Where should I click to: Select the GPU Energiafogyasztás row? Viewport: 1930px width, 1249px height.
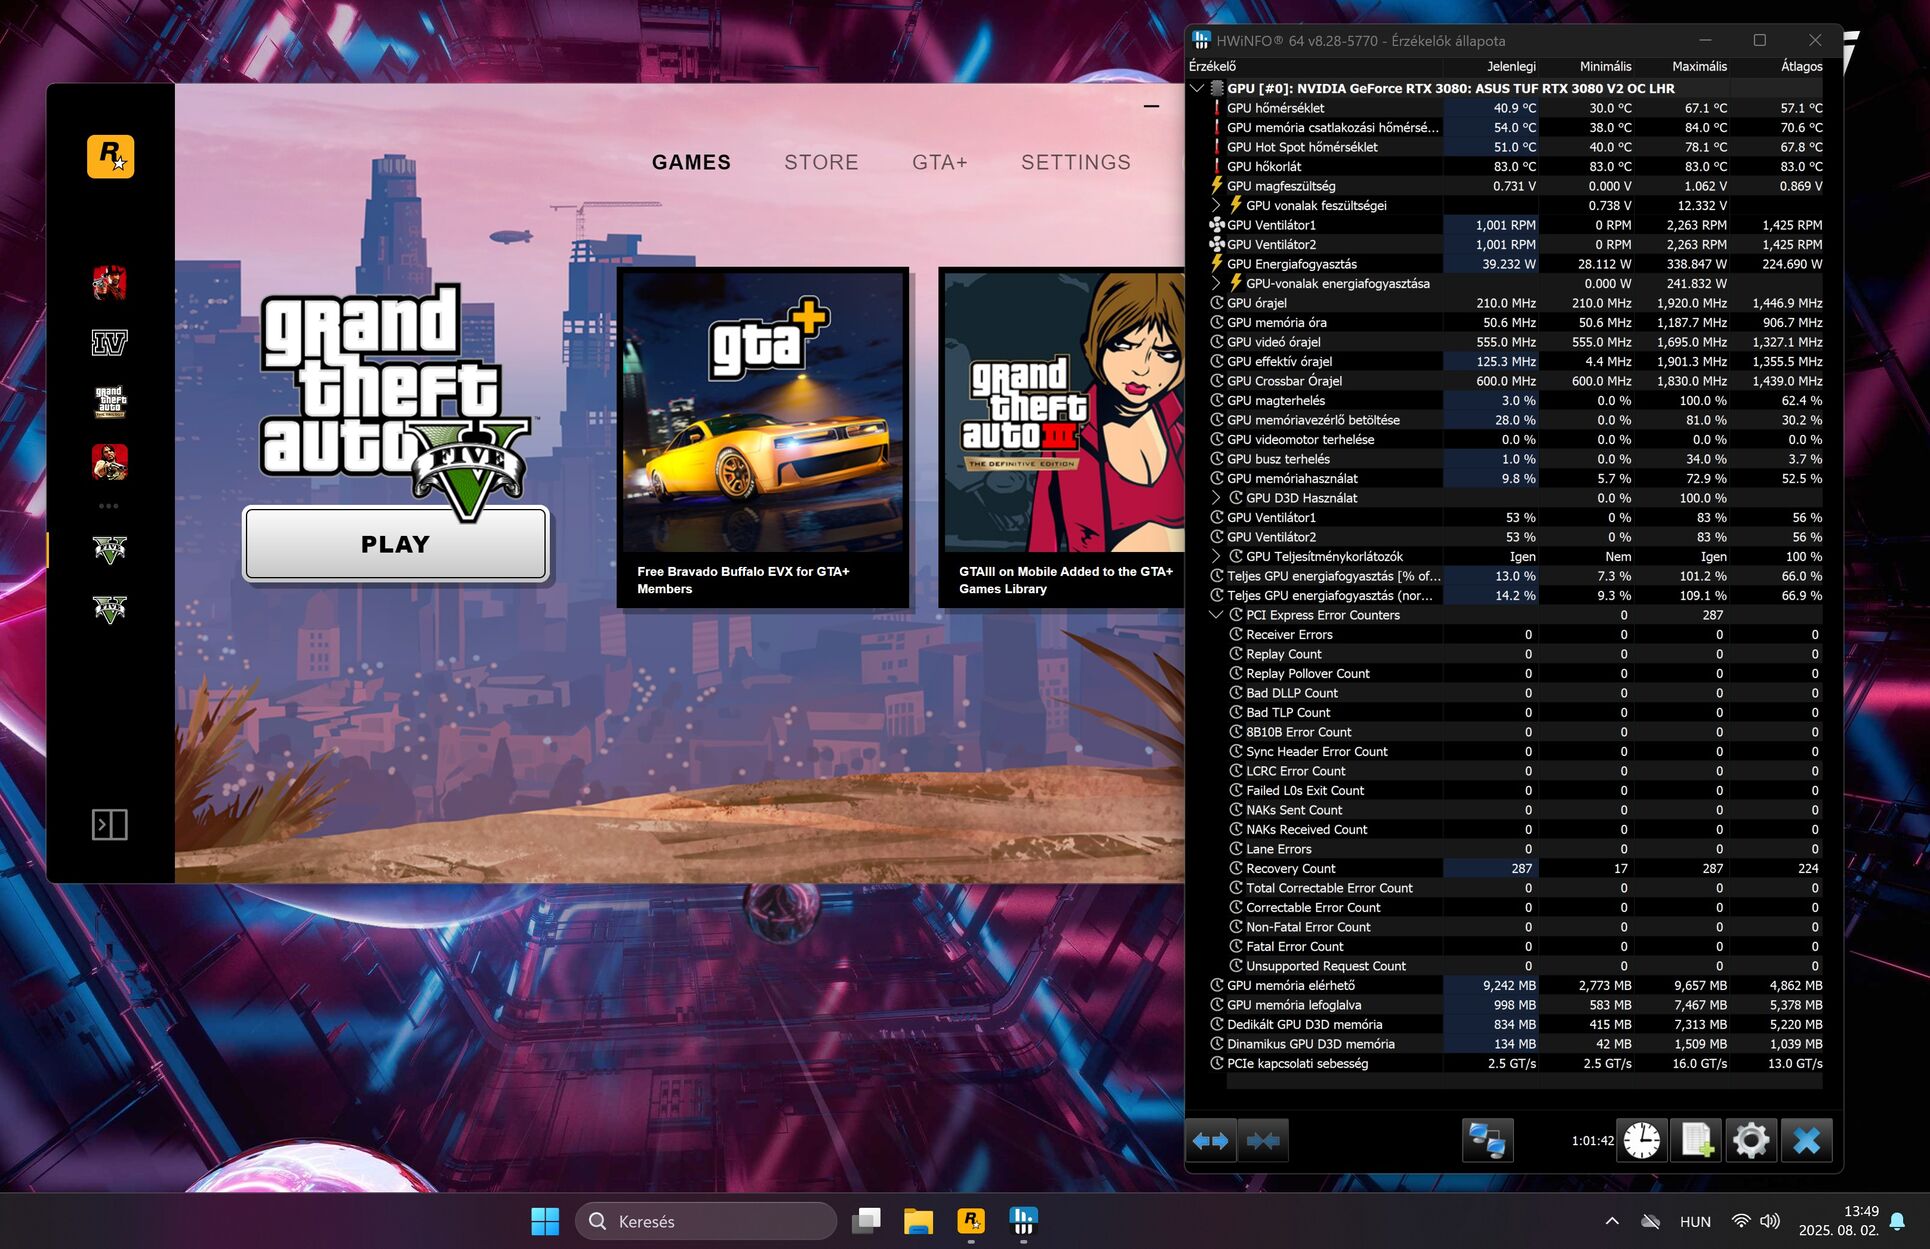point(1515,264)
